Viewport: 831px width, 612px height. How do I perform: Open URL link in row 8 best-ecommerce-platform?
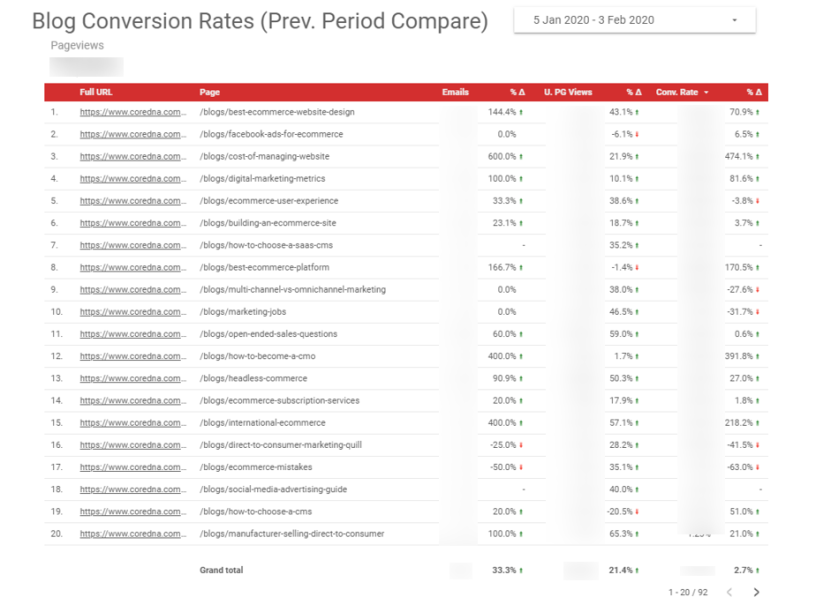[x=132, y=268]
